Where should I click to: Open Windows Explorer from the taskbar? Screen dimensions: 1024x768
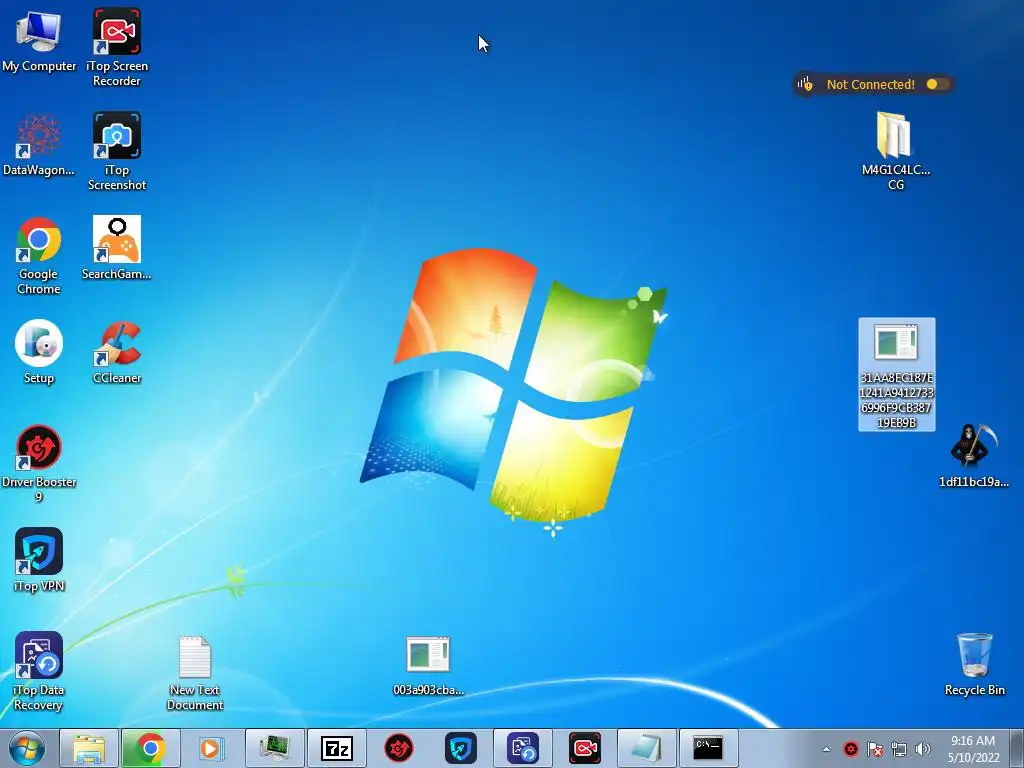coord(89,748)
